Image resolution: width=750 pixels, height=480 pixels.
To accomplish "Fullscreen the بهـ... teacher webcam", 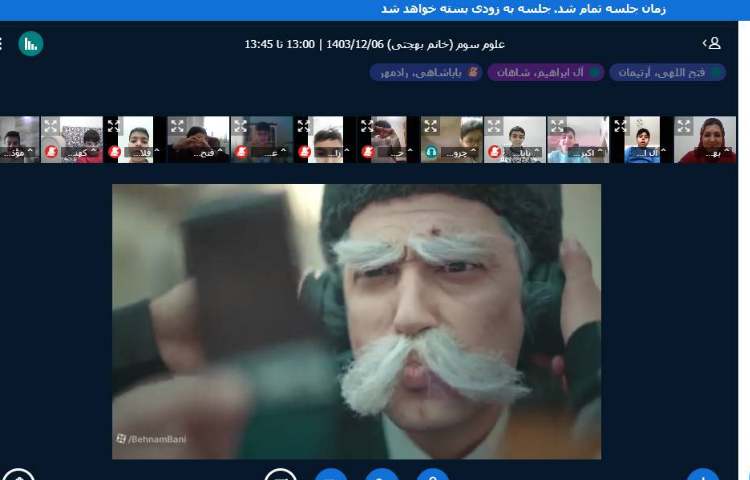I will 684,126.
